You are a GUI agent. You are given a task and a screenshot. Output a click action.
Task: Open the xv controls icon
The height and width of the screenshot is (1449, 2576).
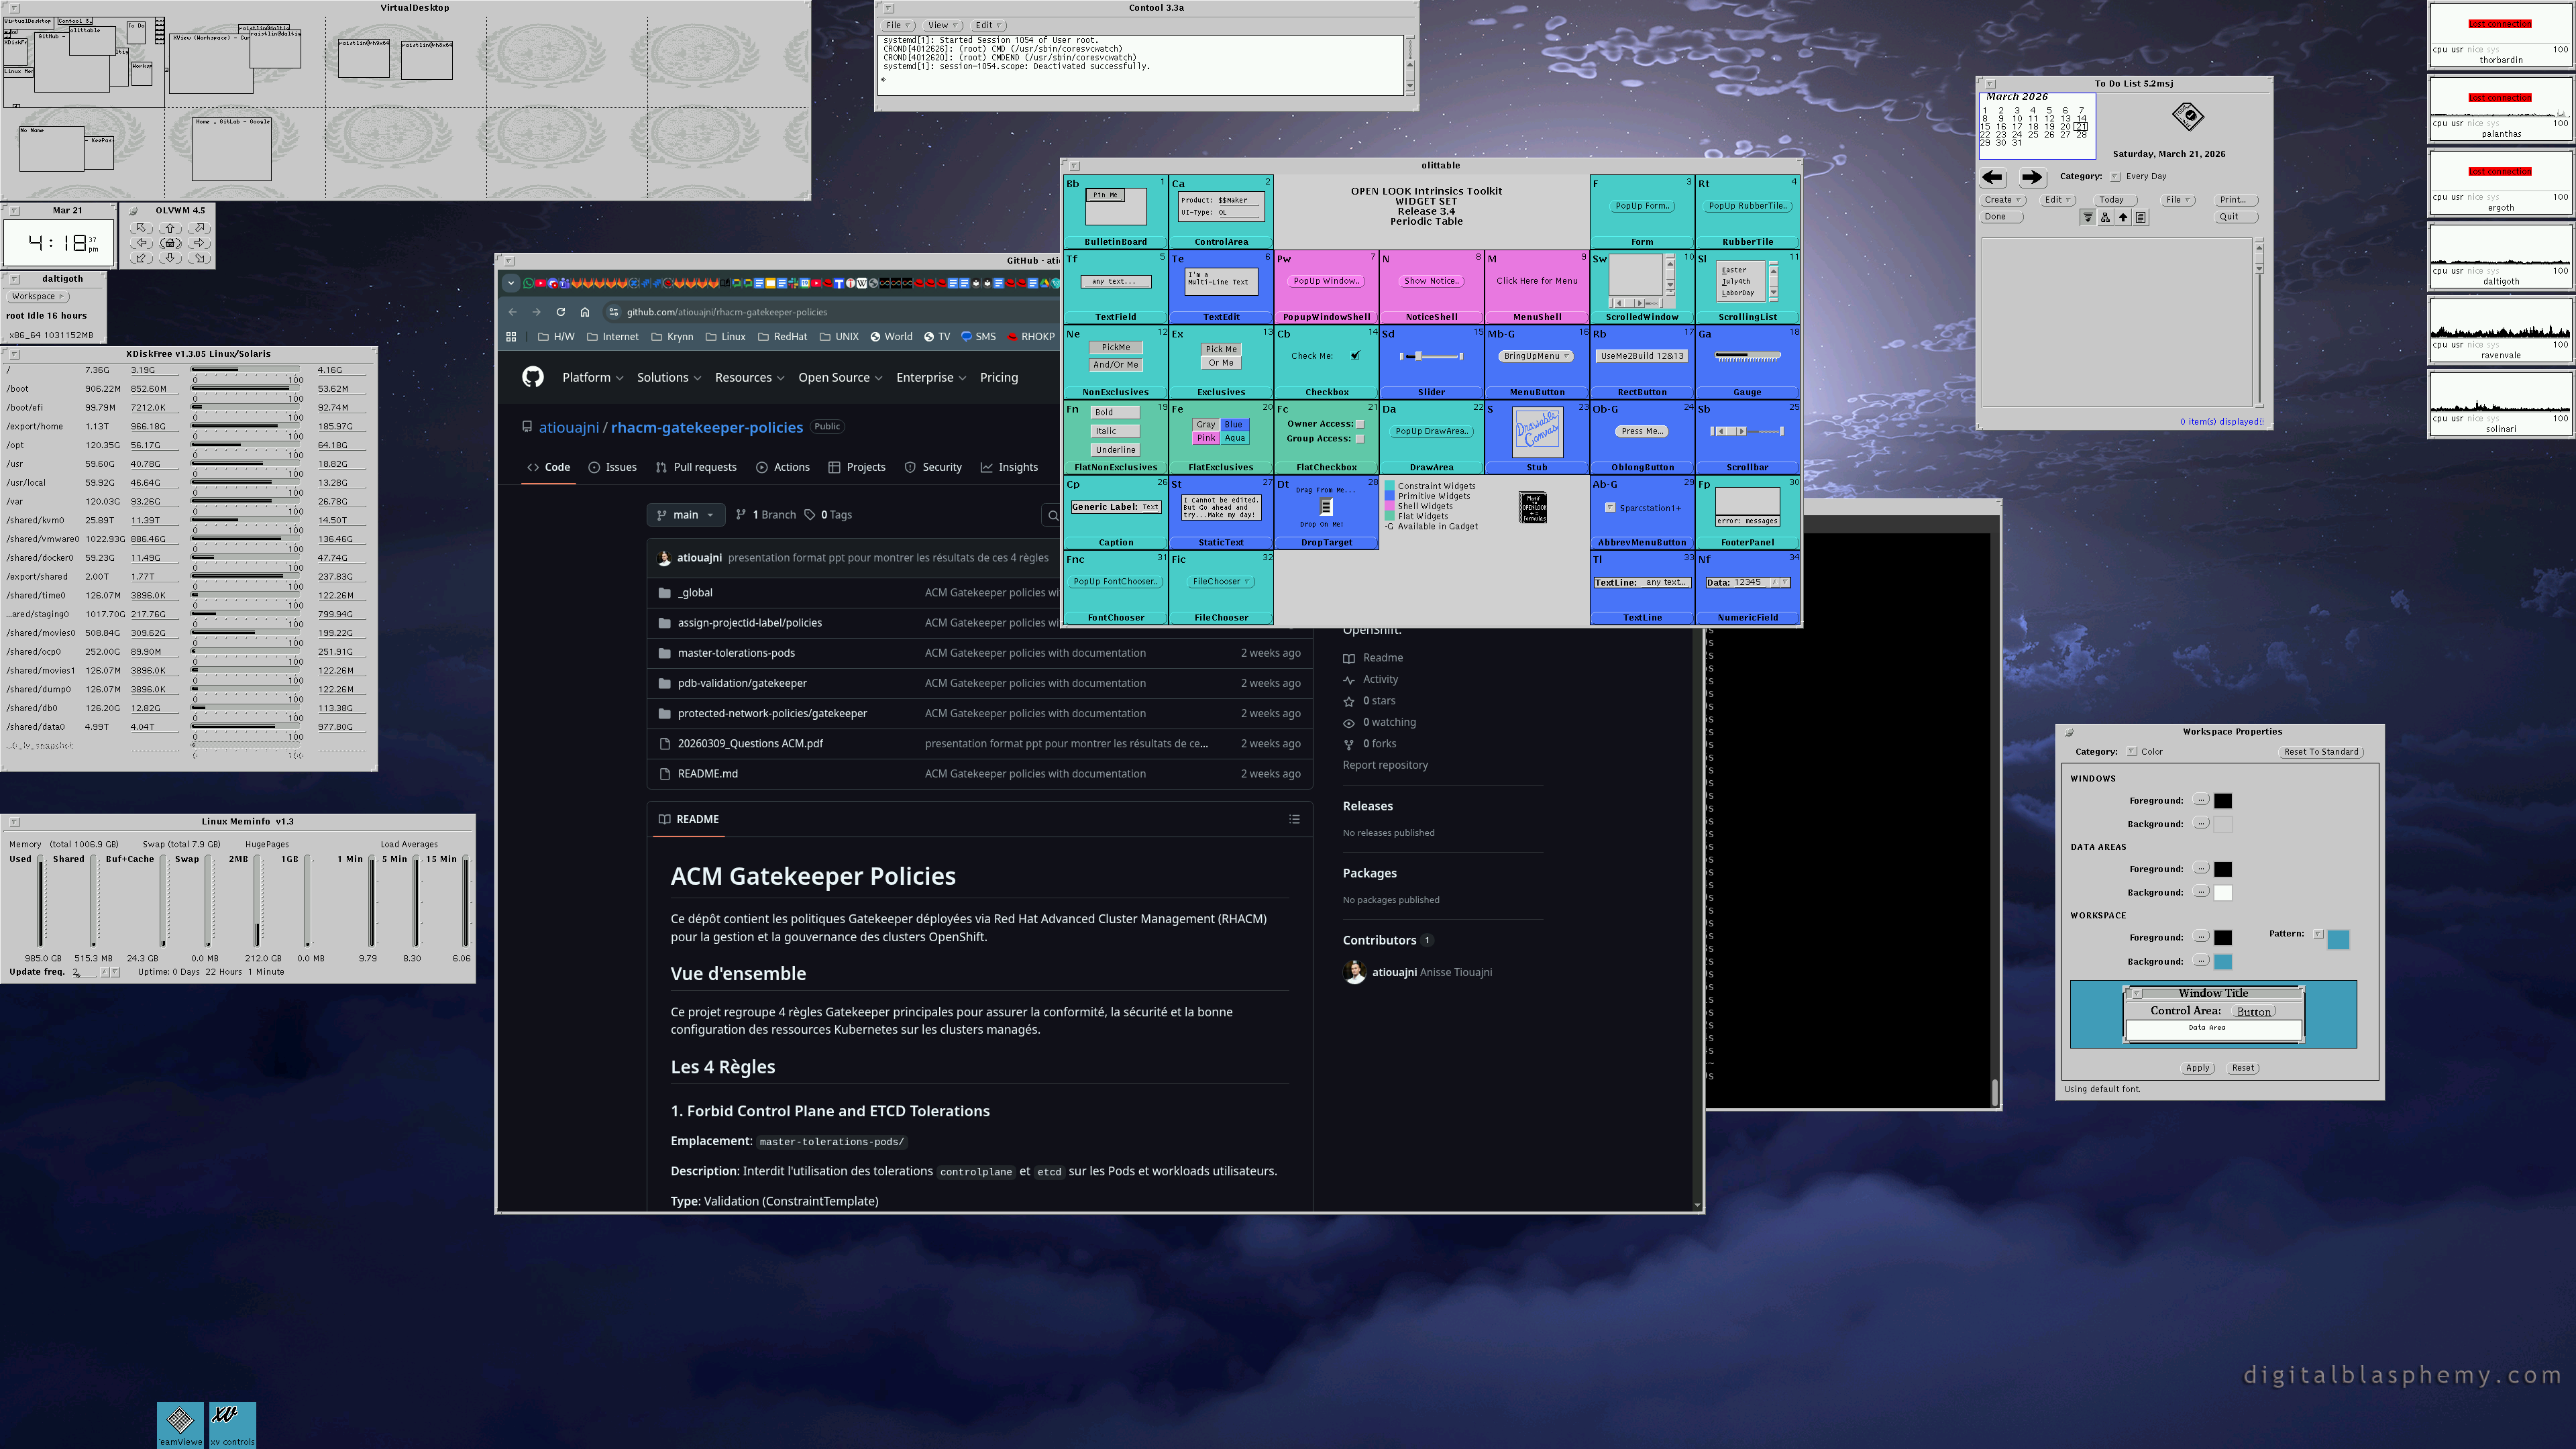pos(233,1418)
